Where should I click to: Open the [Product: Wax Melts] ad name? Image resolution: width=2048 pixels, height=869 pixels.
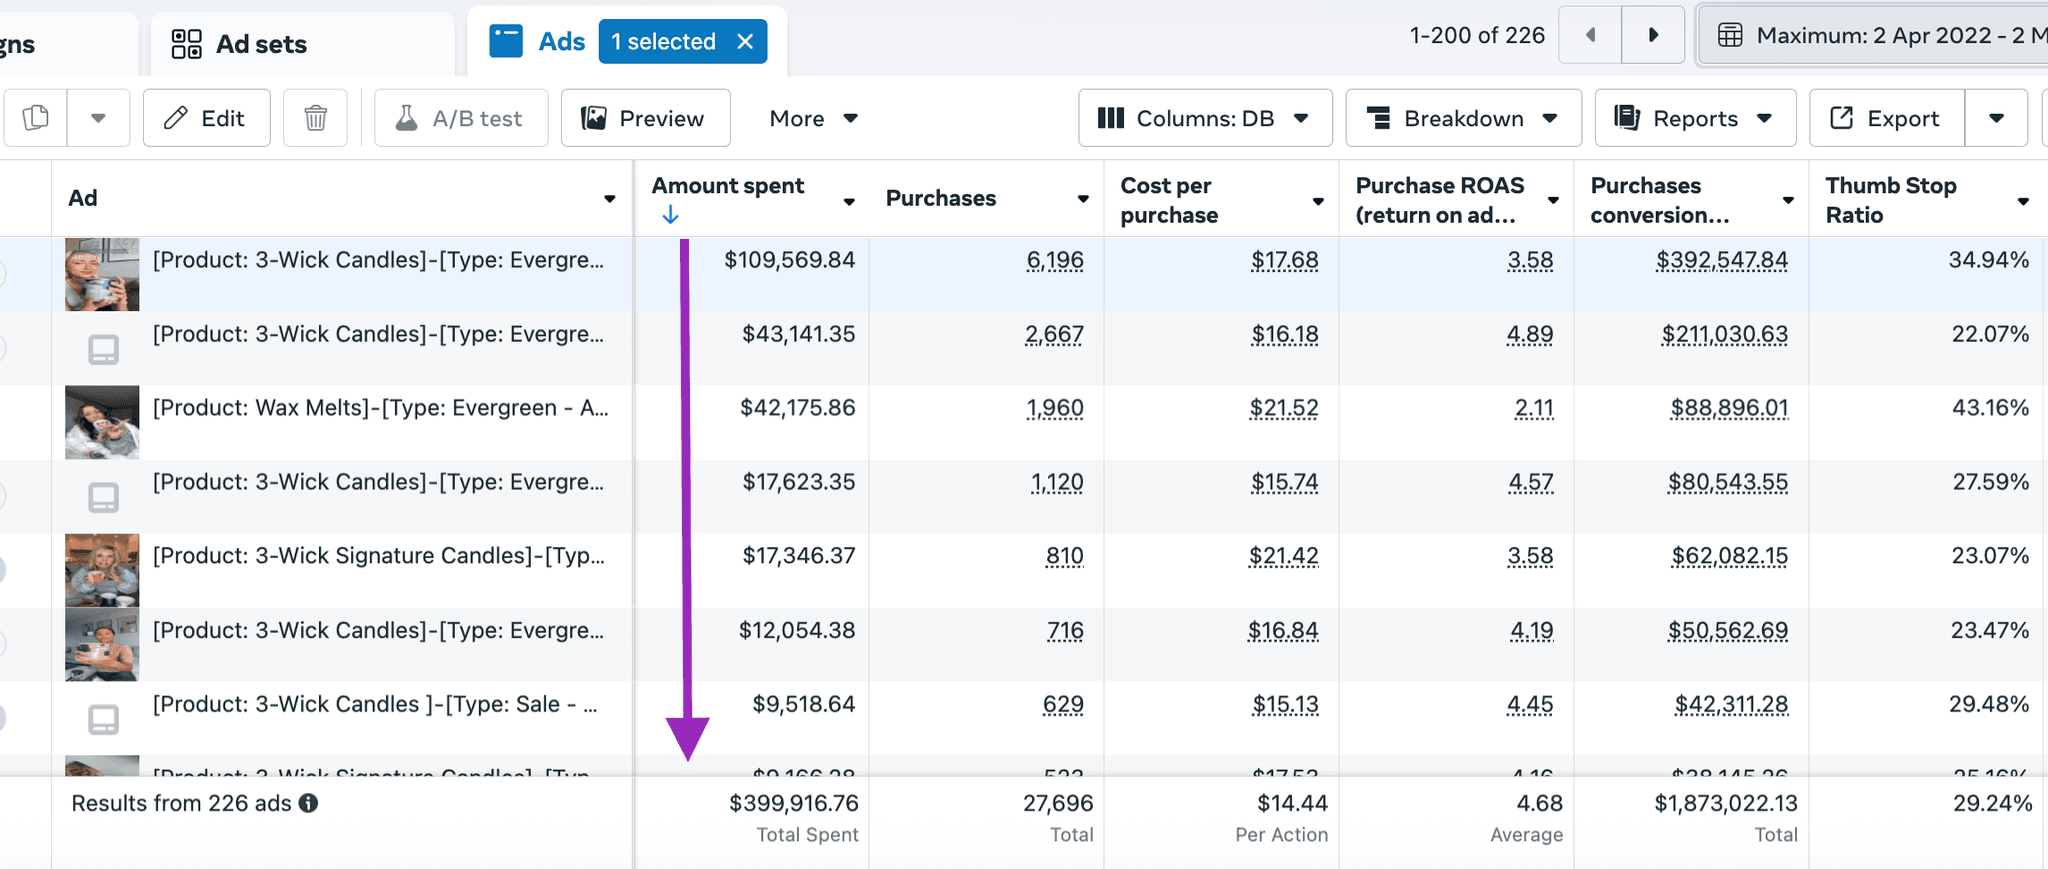380,408
